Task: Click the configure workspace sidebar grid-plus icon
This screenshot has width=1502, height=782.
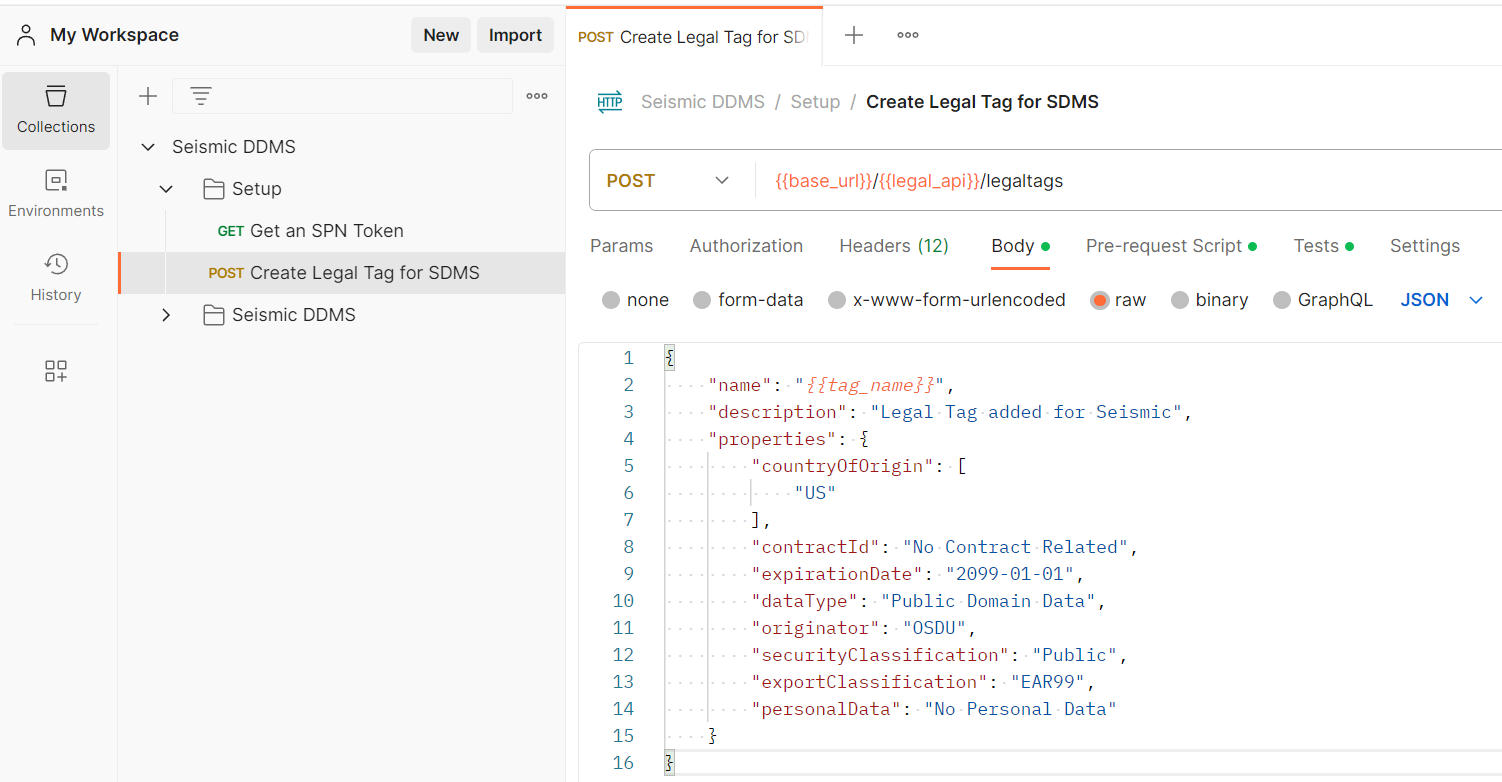Action: [x=56, y=372]
